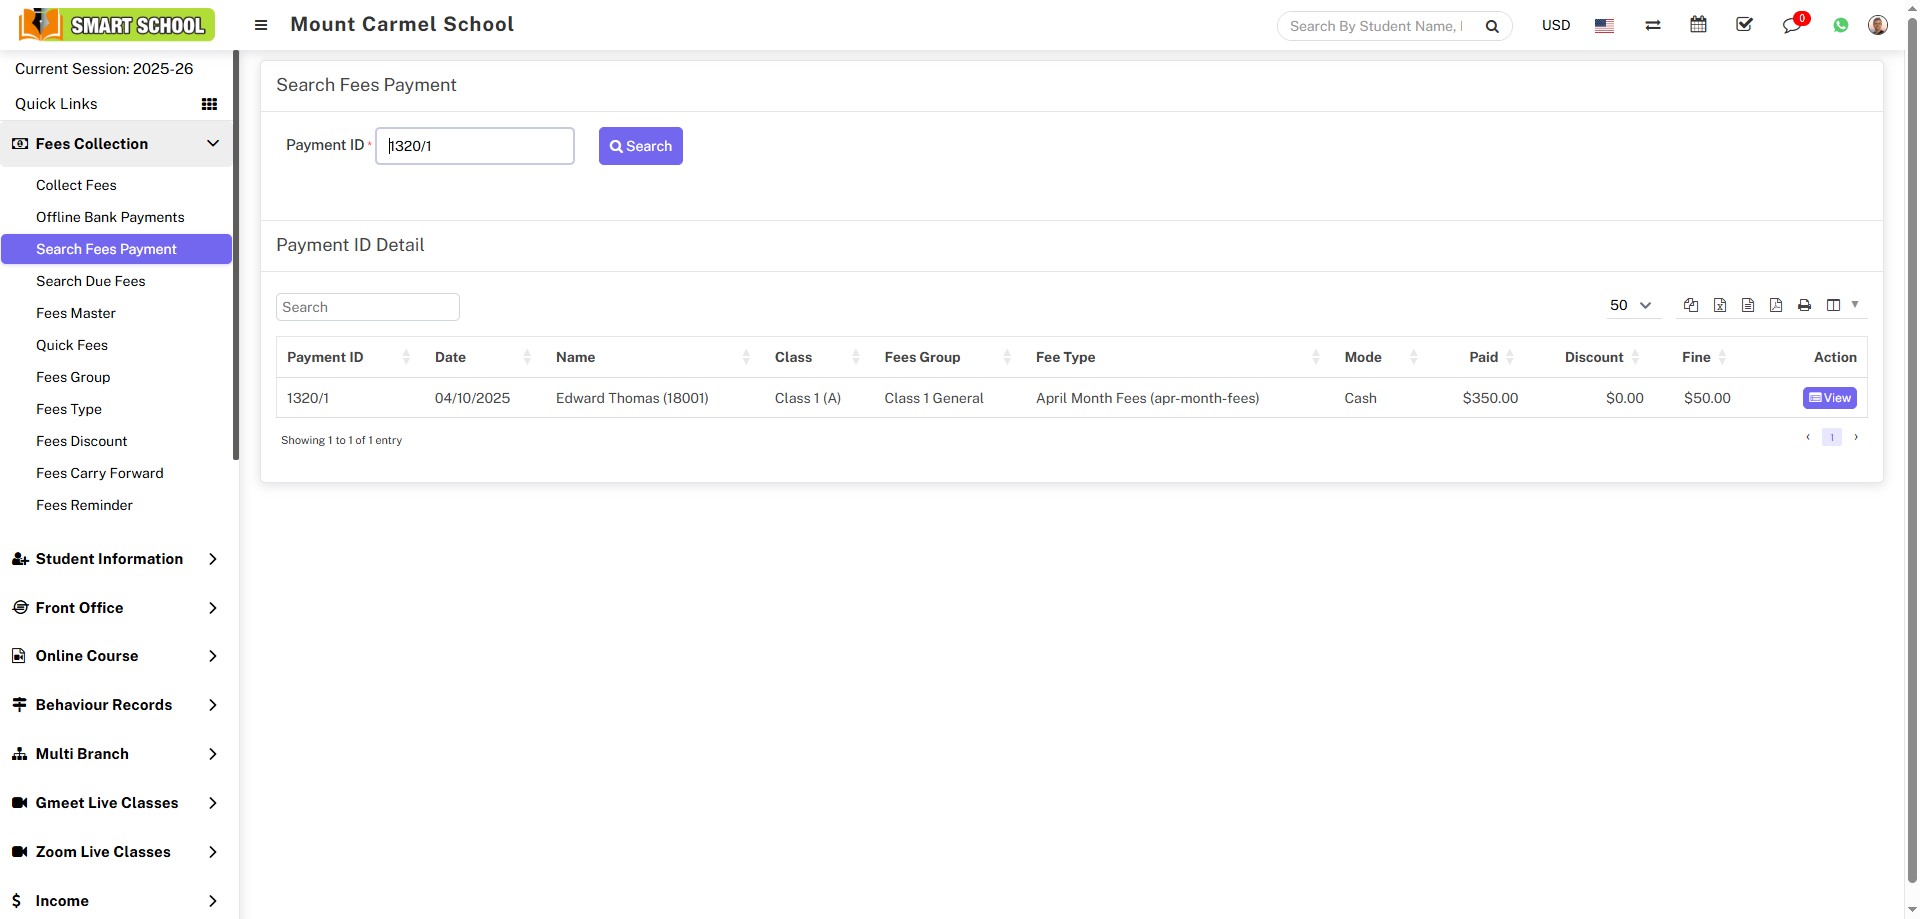This screenshot has width=1920, height=919.
Task: Change language via the US flag icon
Action: 1604,26
